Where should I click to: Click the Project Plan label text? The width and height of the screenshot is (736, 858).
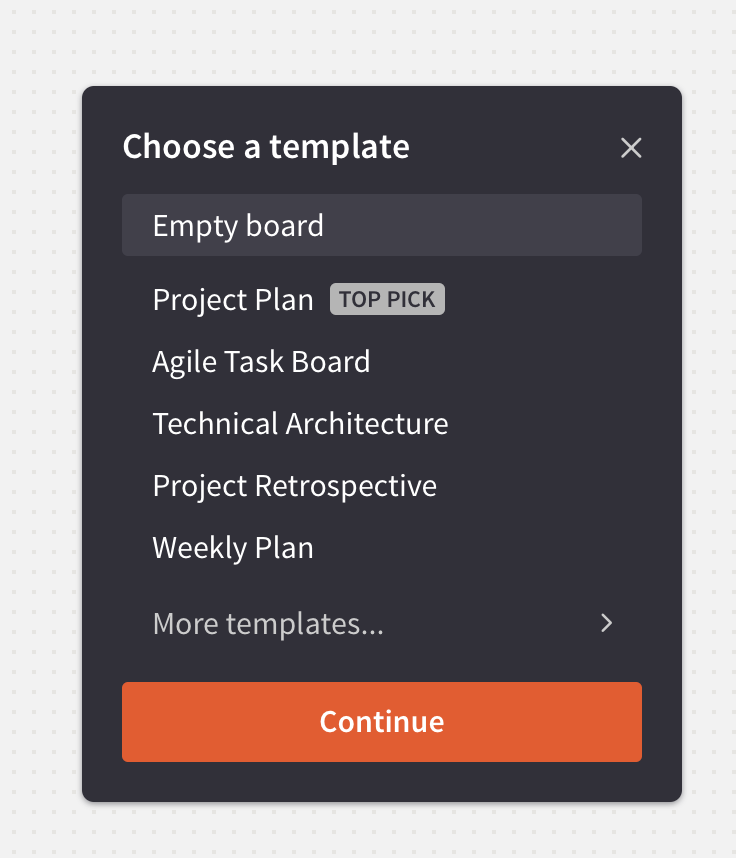[x=233, y=299]
